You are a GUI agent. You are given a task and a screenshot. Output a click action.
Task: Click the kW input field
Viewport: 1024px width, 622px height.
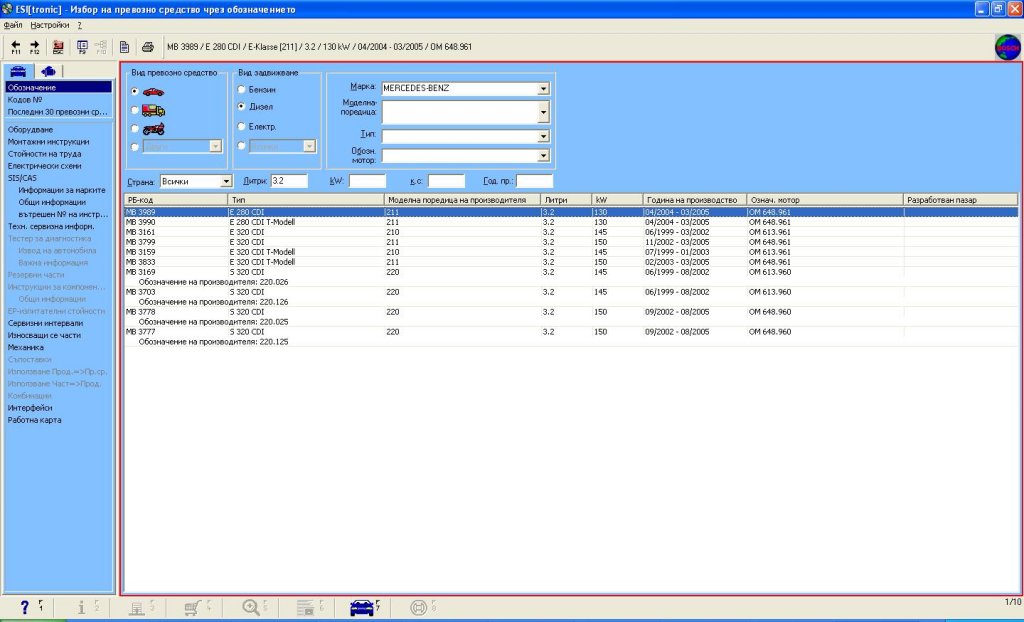coord(367,181)
